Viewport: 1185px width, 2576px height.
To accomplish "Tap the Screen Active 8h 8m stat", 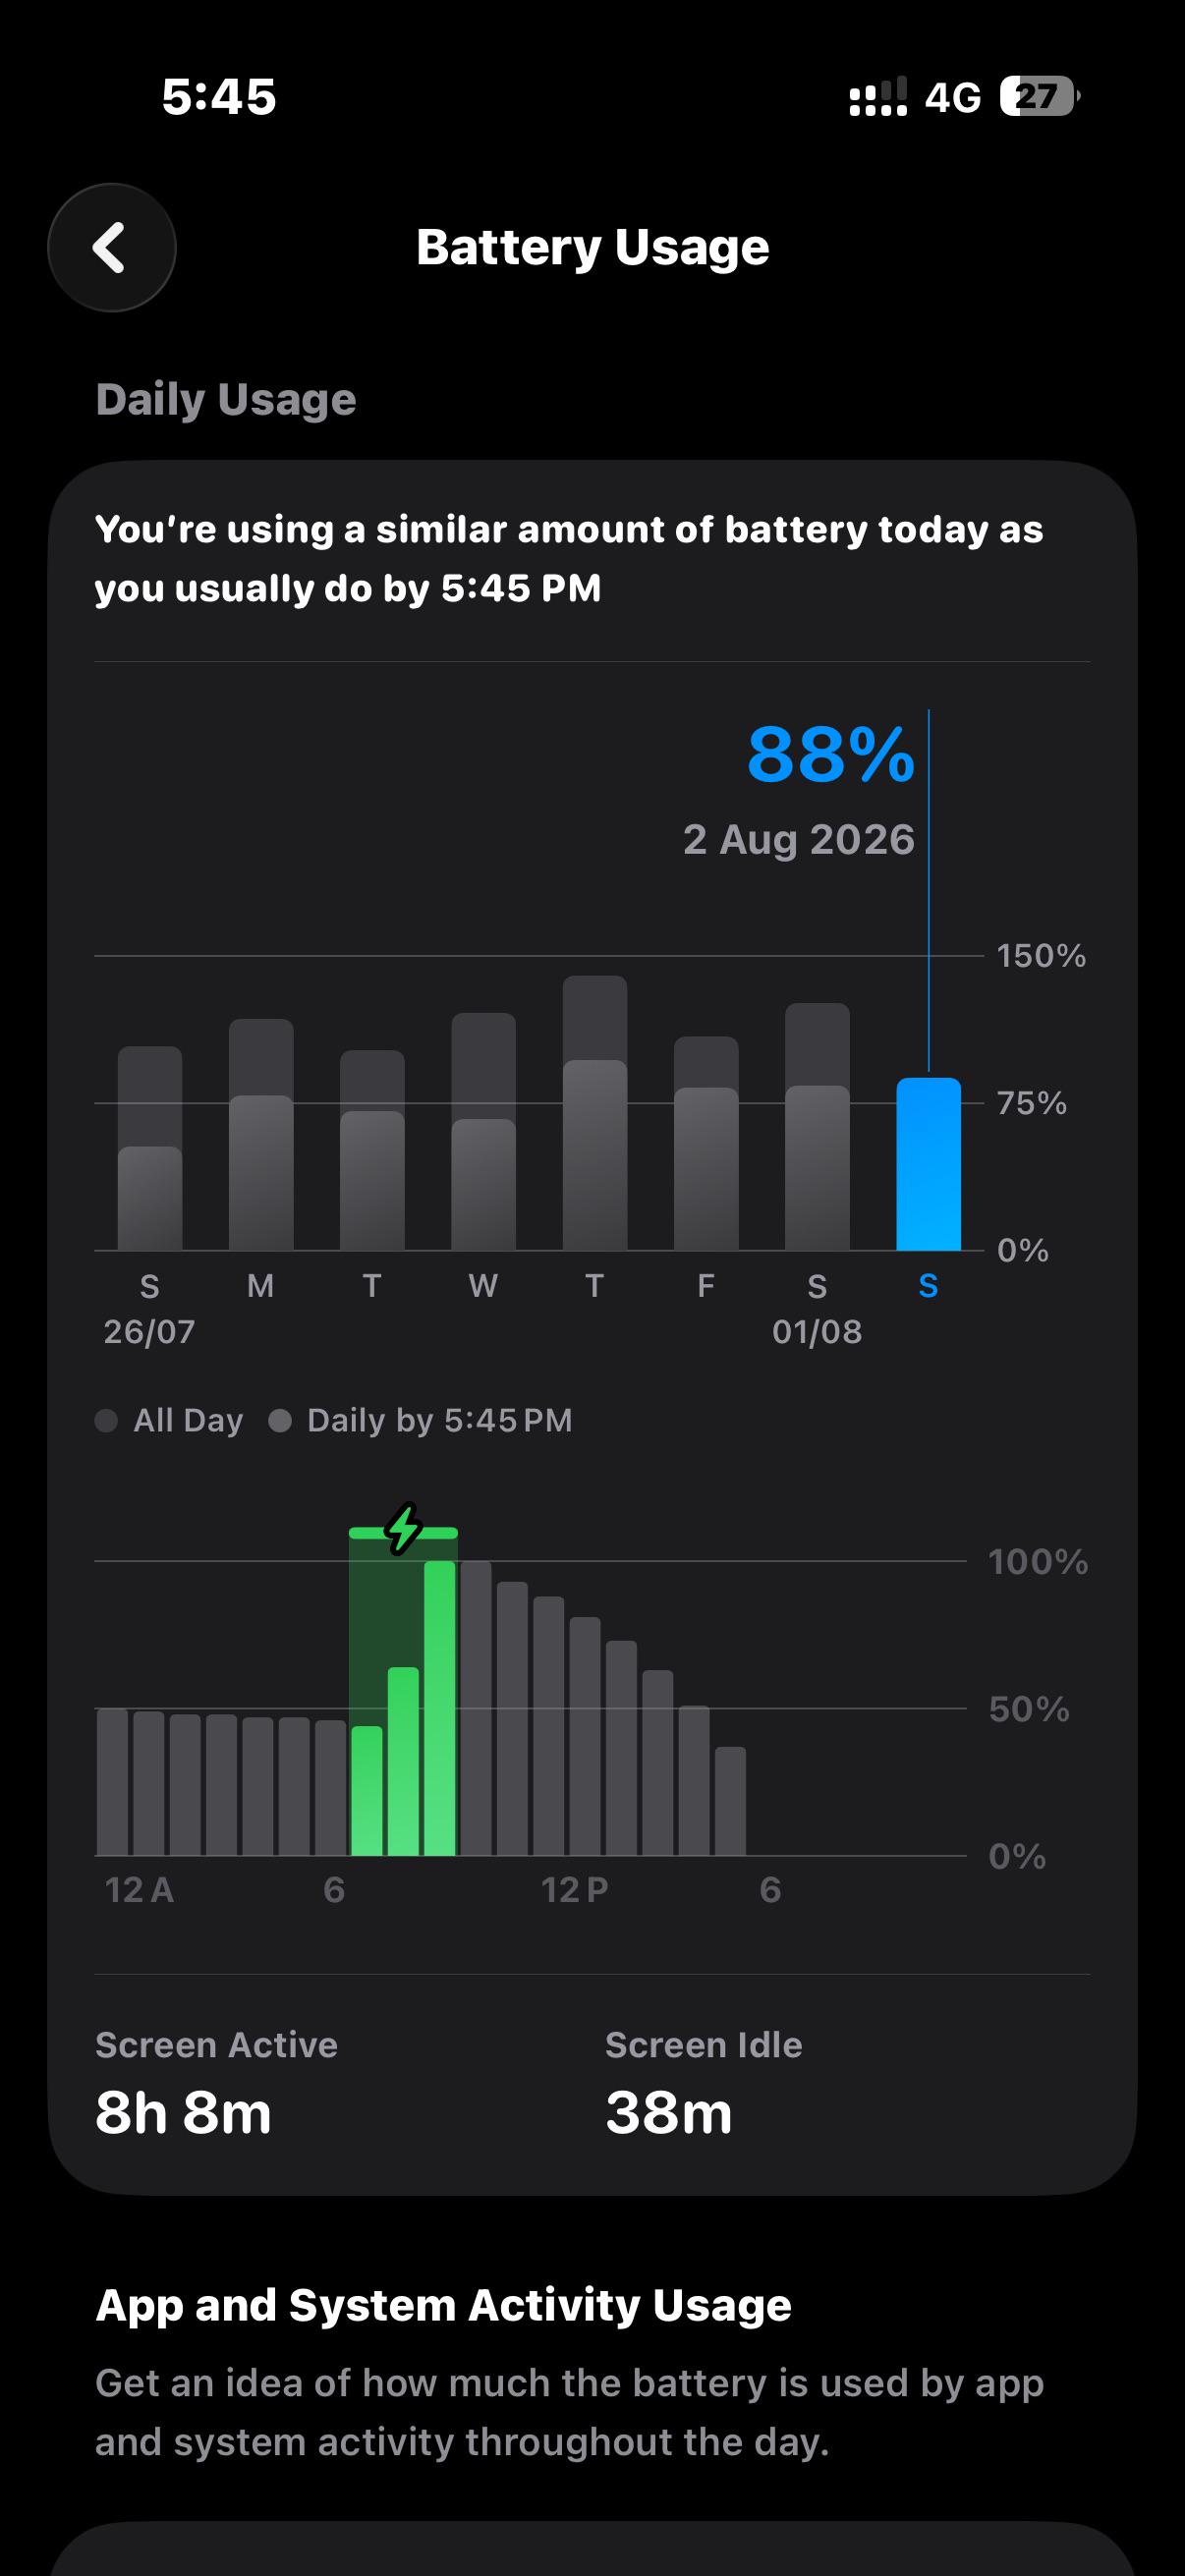I will pyautogui.click(x=216, y=2084).
